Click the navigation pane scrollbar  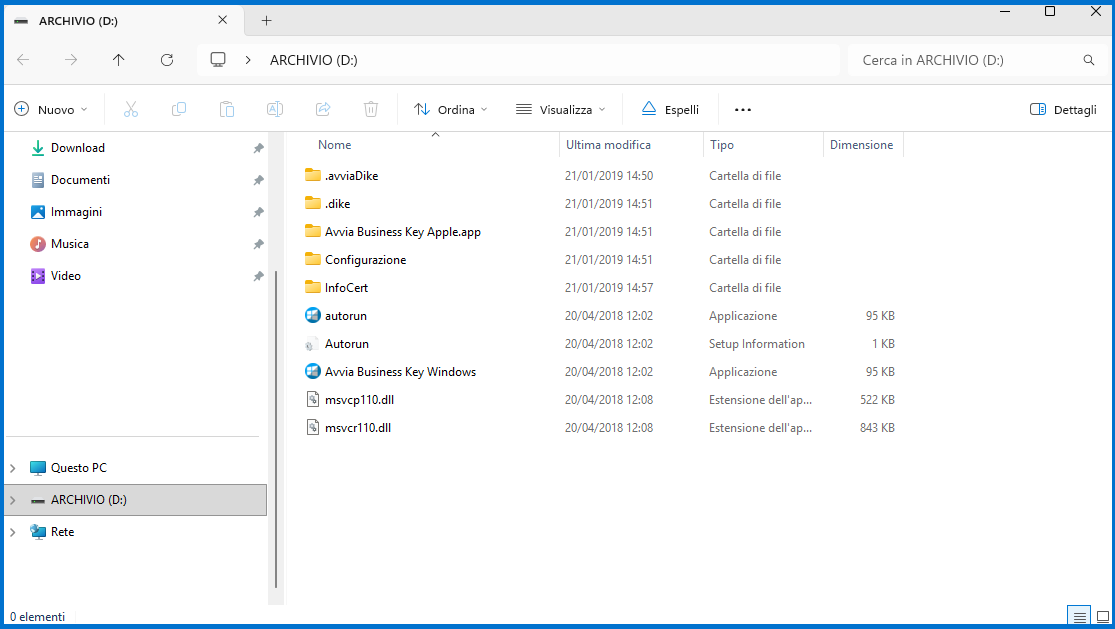tap(276, 429)
